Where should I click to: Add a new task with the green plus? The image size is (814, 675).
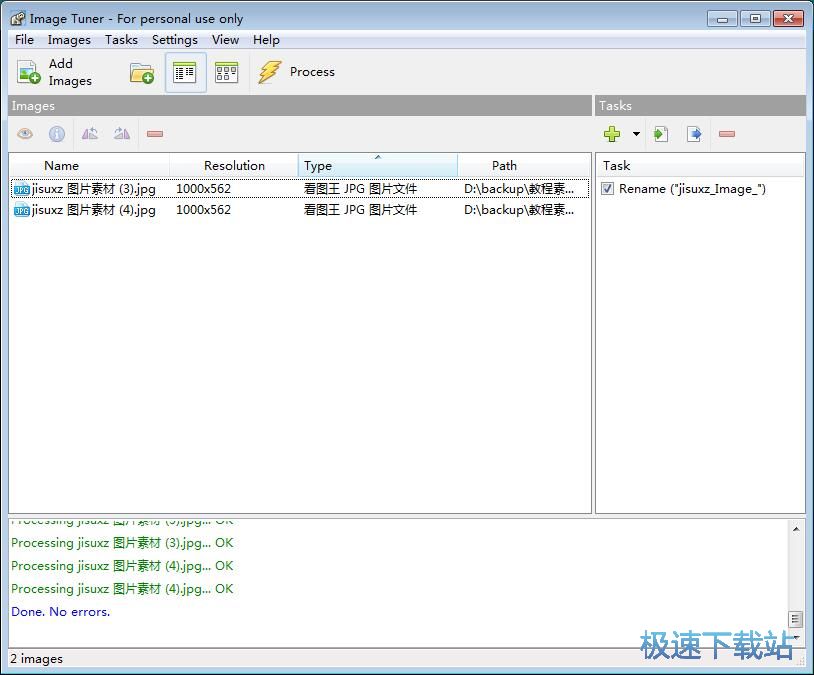[x=612, y=134]
